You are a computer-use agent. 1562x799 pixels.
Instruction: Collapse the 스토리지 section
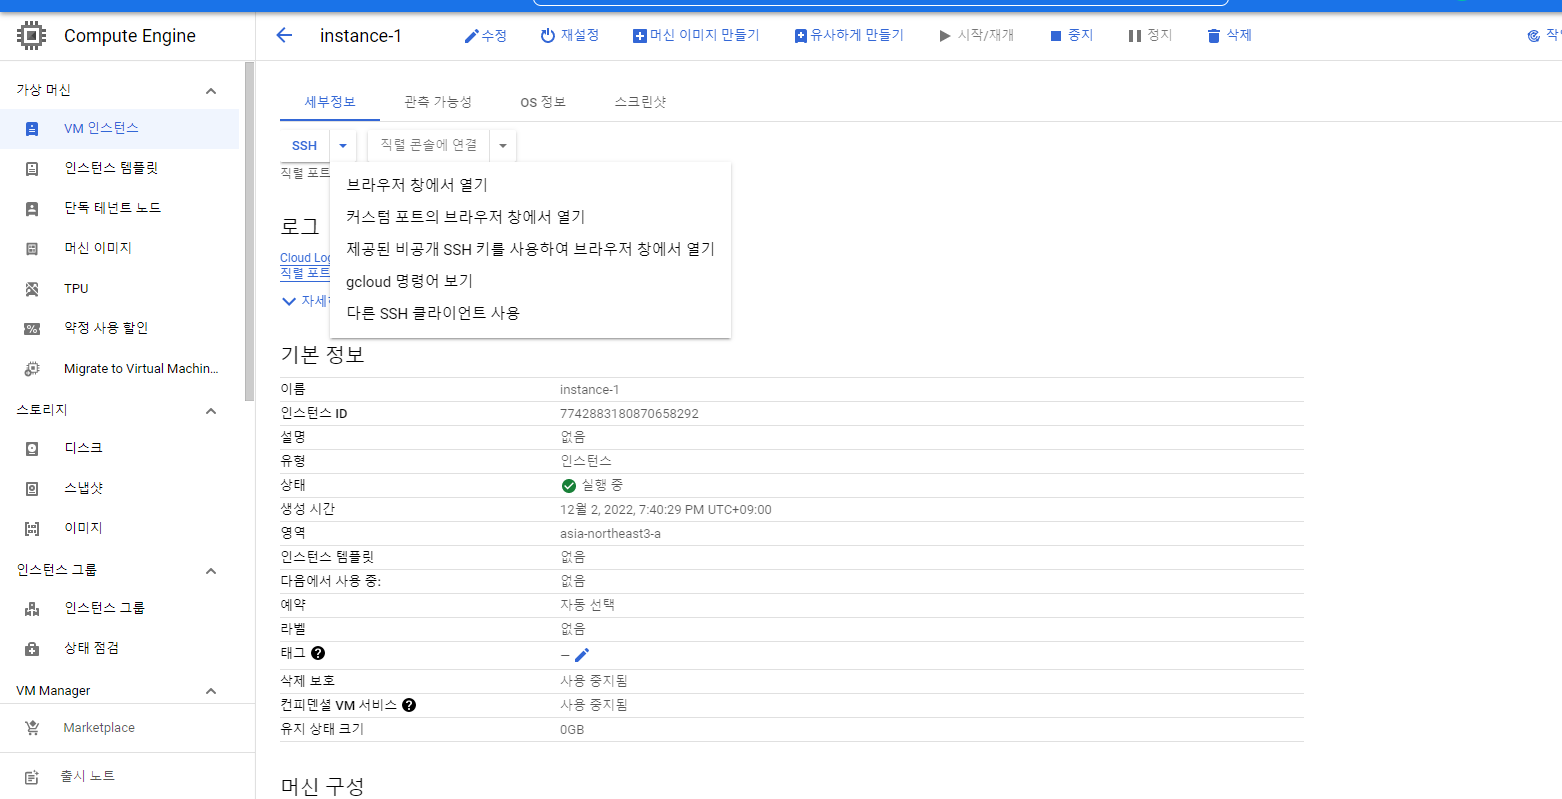211,411
